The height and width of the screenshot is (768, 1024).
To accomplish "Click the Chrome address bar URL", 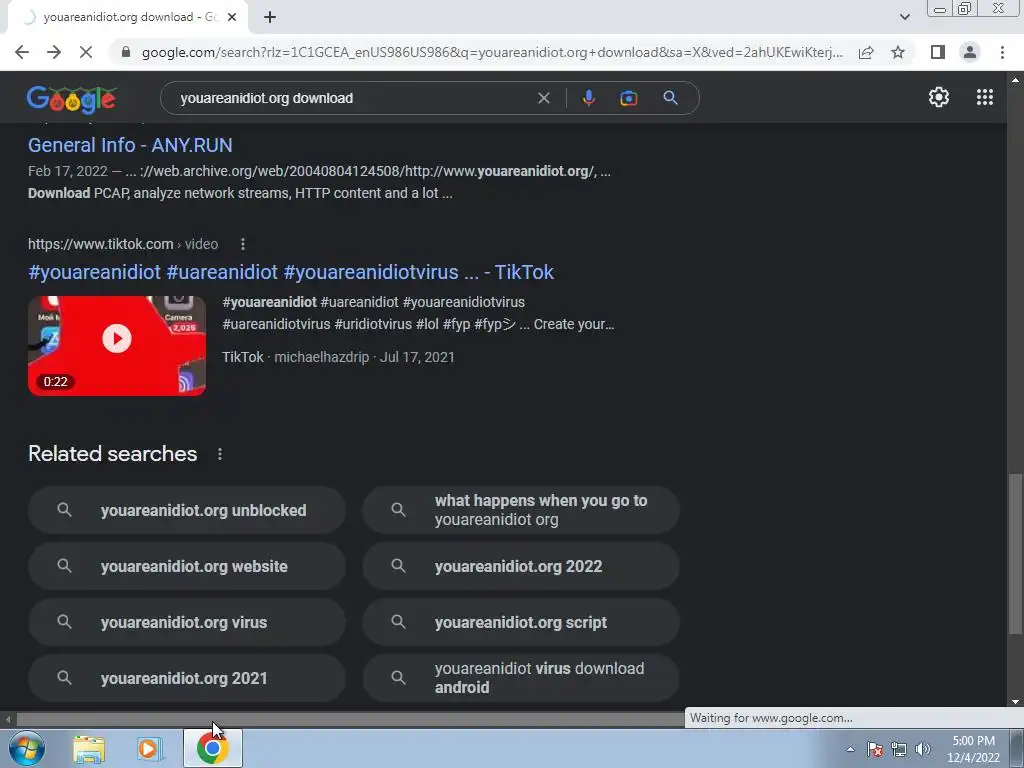I will tap(492, 52).
